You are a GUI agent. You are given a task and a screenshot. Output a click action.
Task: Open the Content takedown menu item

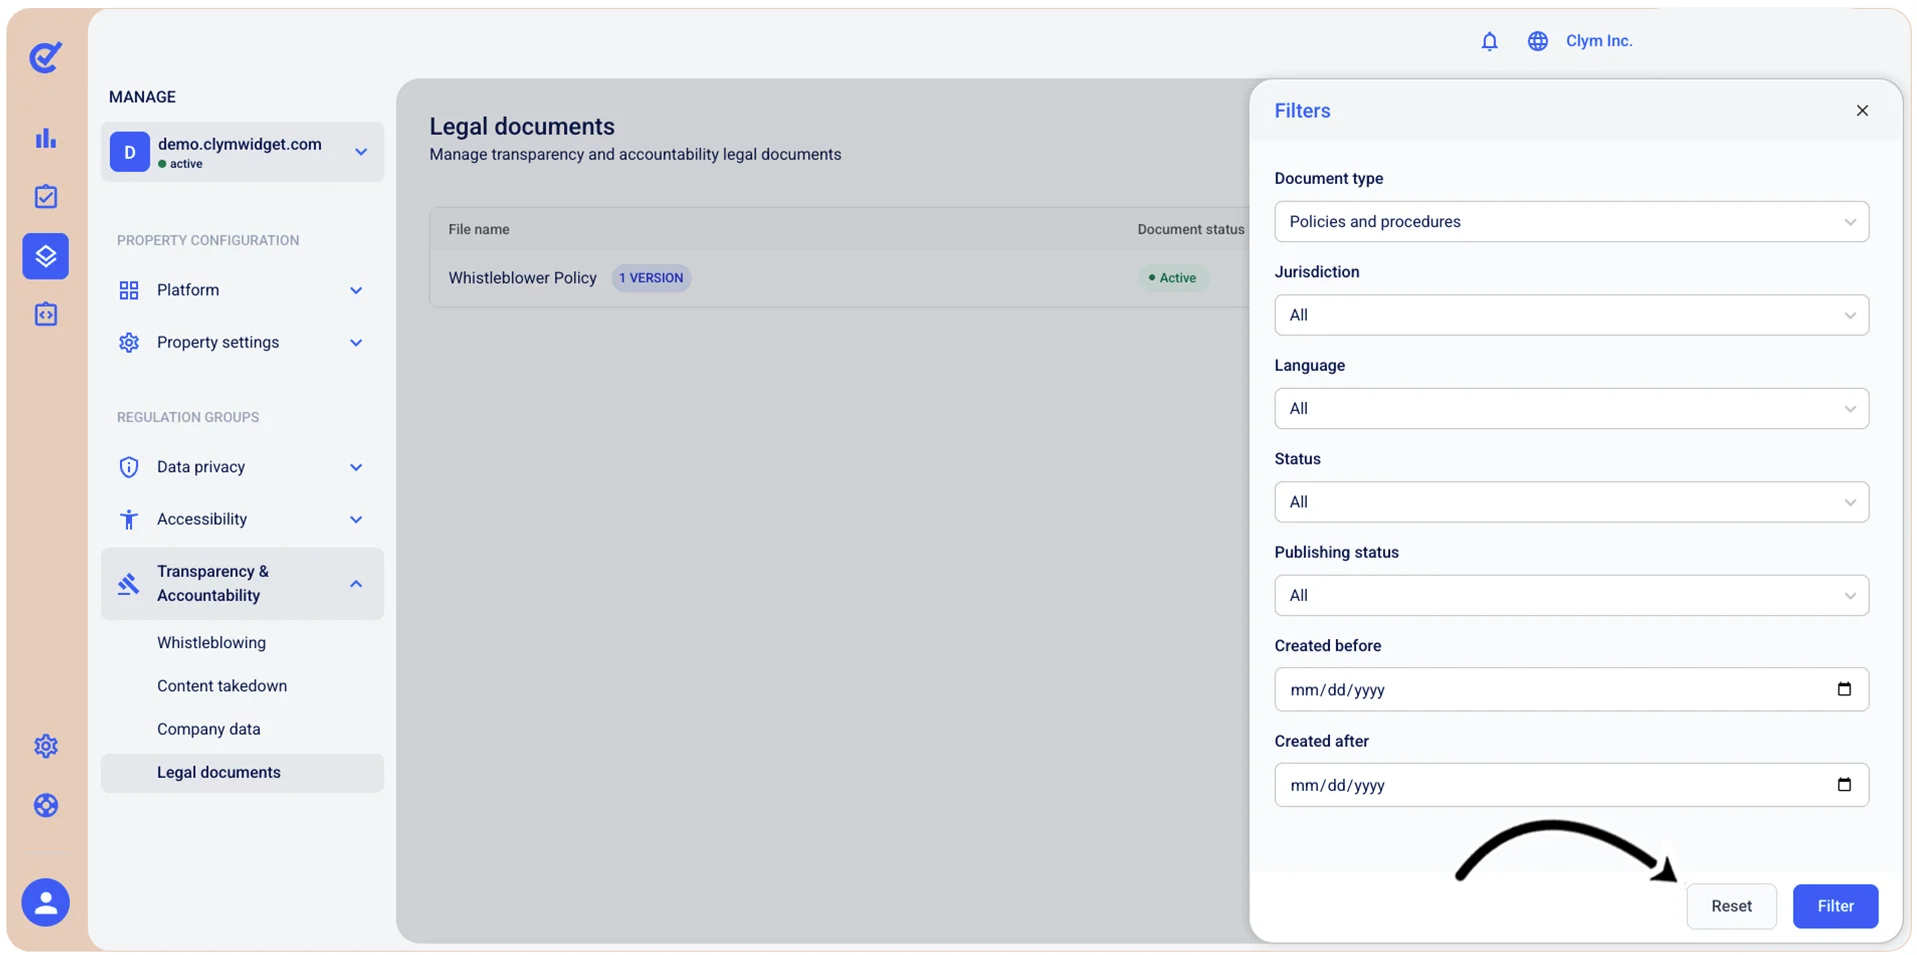tap(222, 686)
